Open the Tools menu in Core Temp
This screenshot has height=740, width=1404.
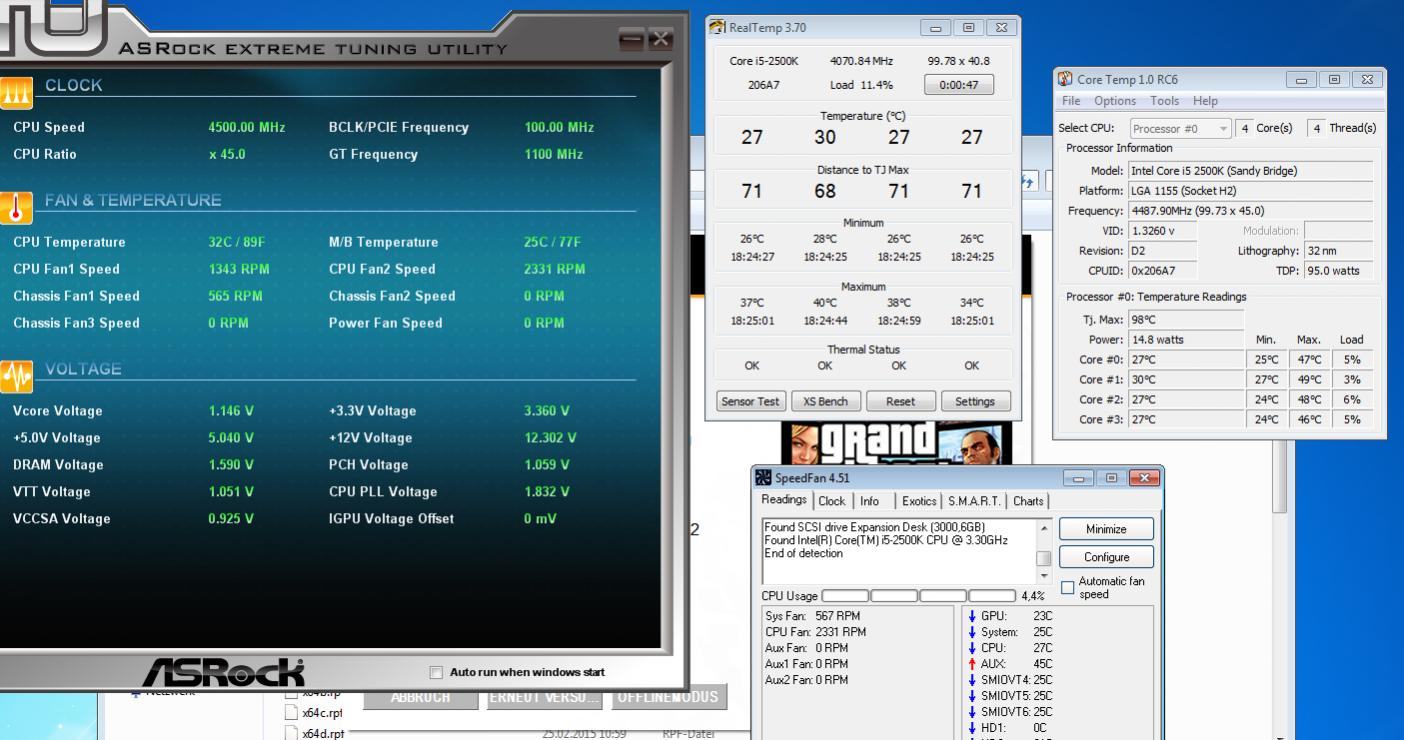1165,101
